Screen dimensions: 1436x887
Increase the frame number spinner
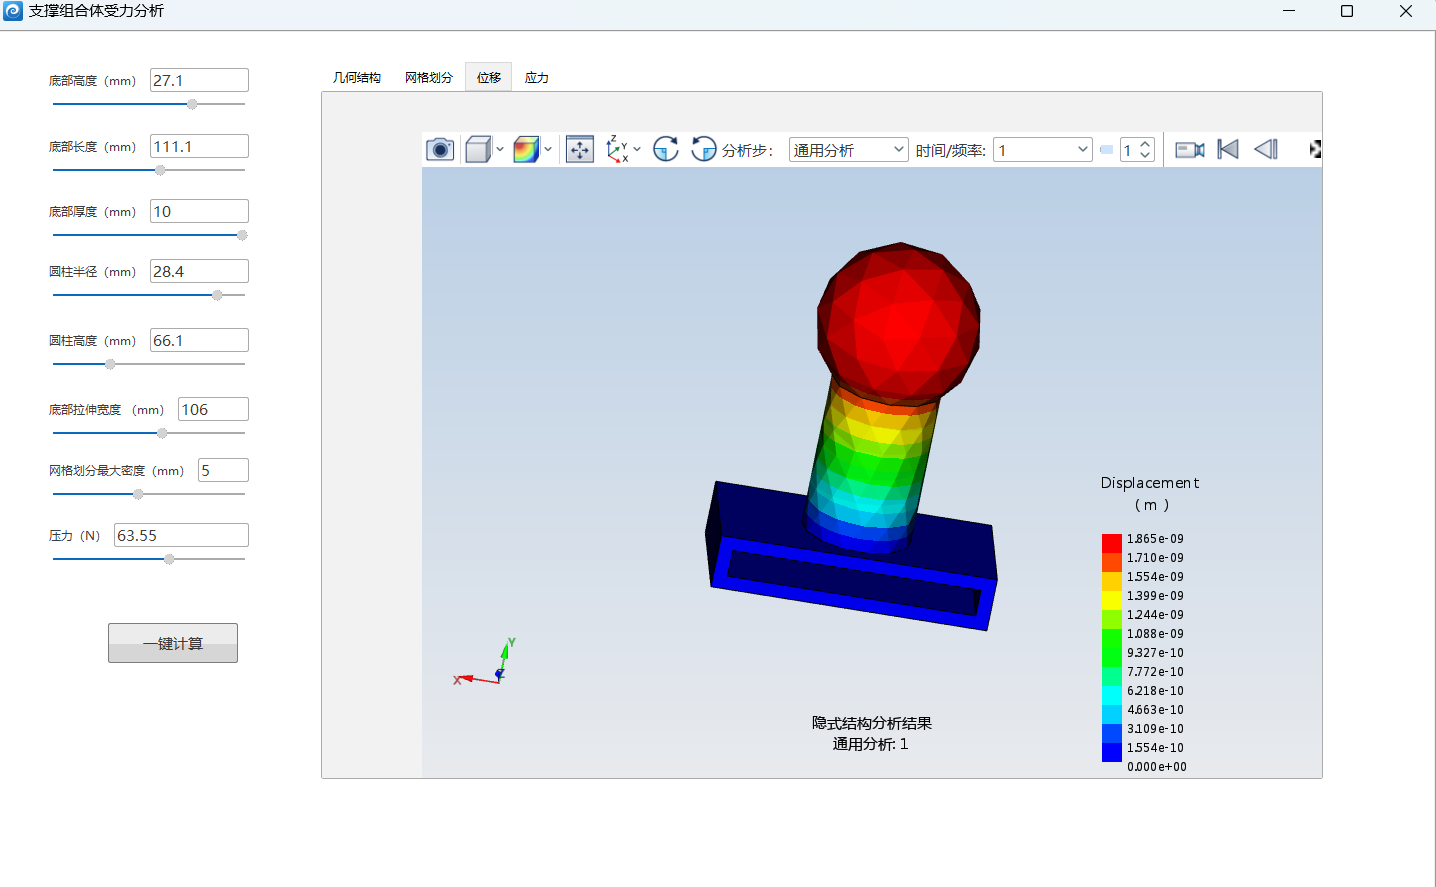click(1145, 144)
